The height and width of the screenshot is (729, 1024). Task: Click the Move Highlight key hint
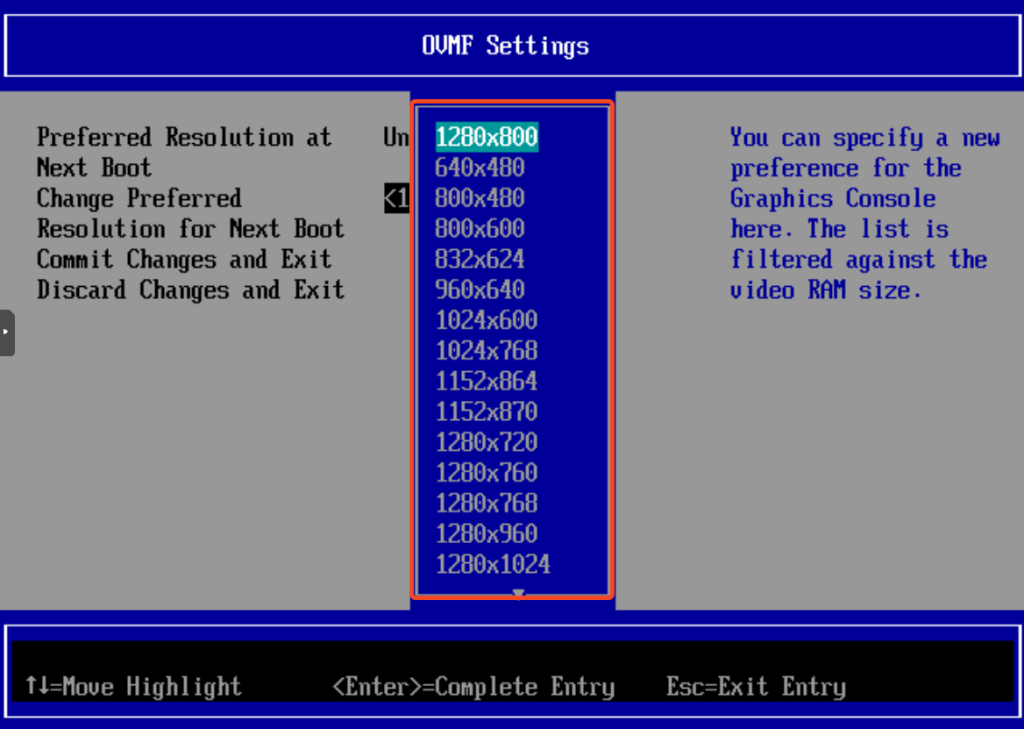[133, 687]
